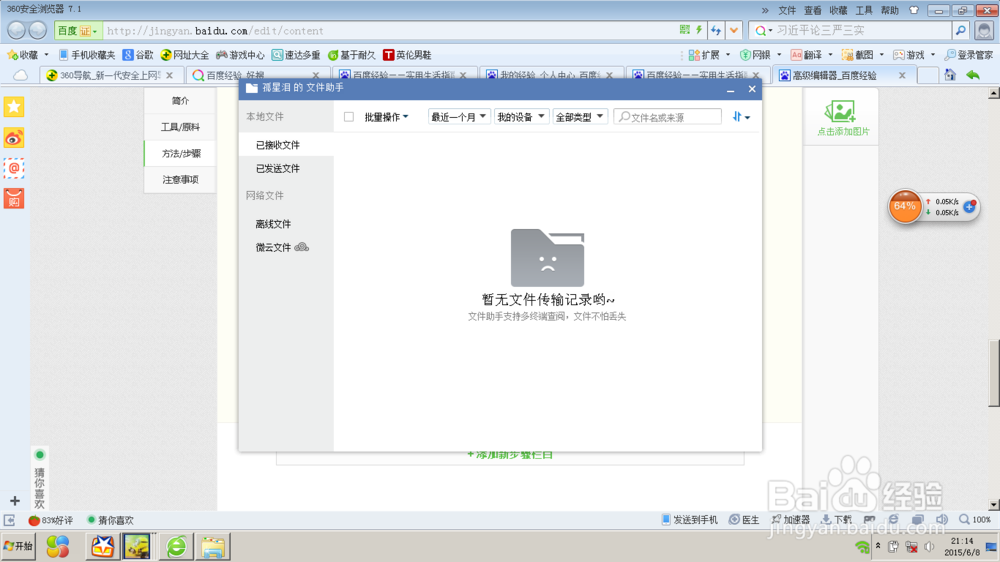Click the refresh arrows icon in address bar
This screenshot has width=1000, height=562.
pyautogui.click(x=716, y=30)
